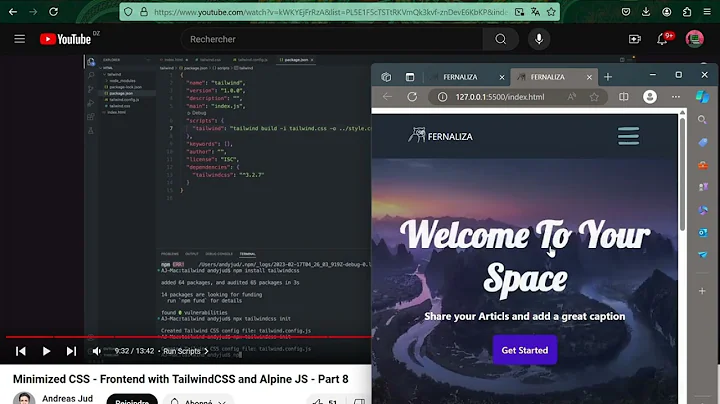The height and width of the screenshot is (404, 720).
Task: Click Edge read aloud icon
Action: pyautogui.click(x=571, y=97)
